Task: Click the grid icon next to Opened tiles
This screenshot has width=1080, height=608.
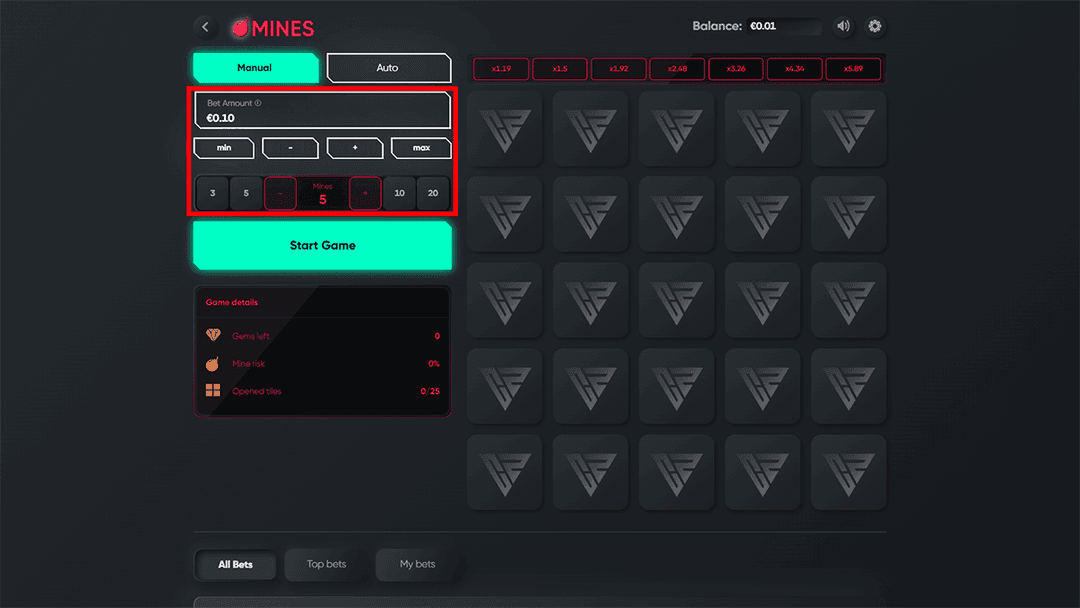Action: 211,391
